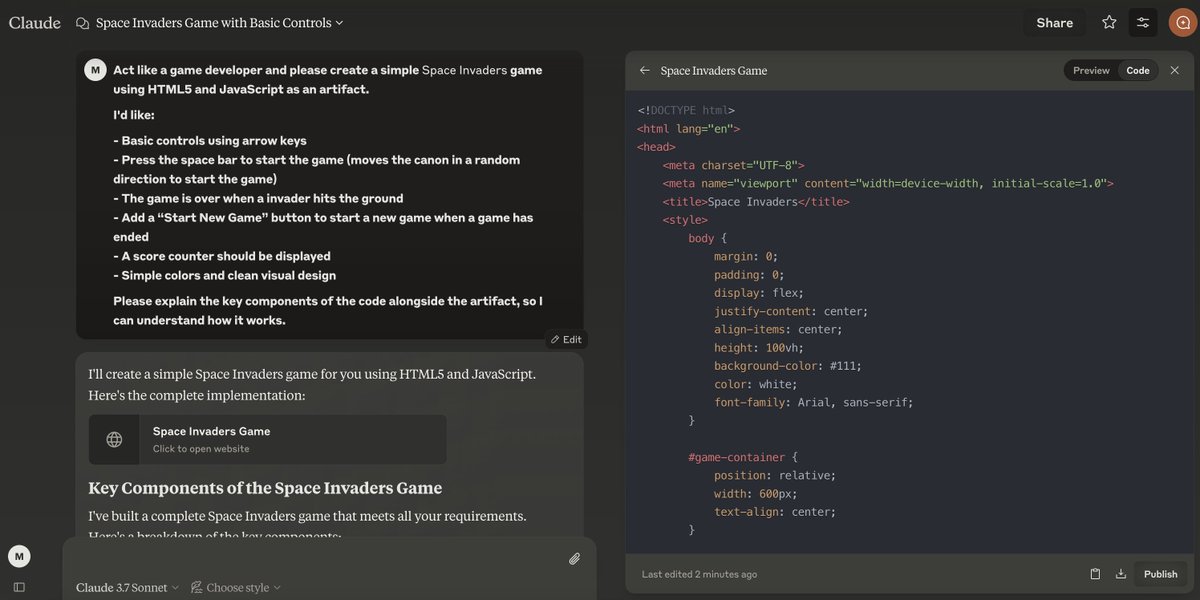The image size is (1200, 600).
Task: Click the chat message input field
Action: [x=320, y=558]
